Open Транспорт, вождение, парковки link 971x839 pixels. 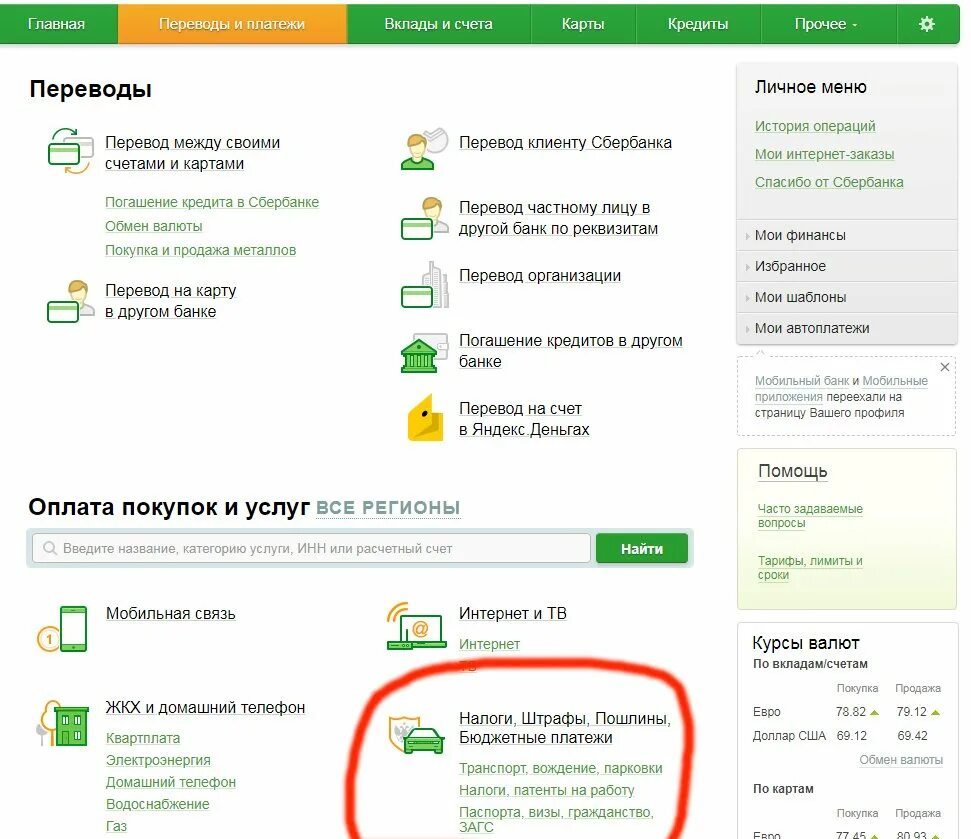560,768
